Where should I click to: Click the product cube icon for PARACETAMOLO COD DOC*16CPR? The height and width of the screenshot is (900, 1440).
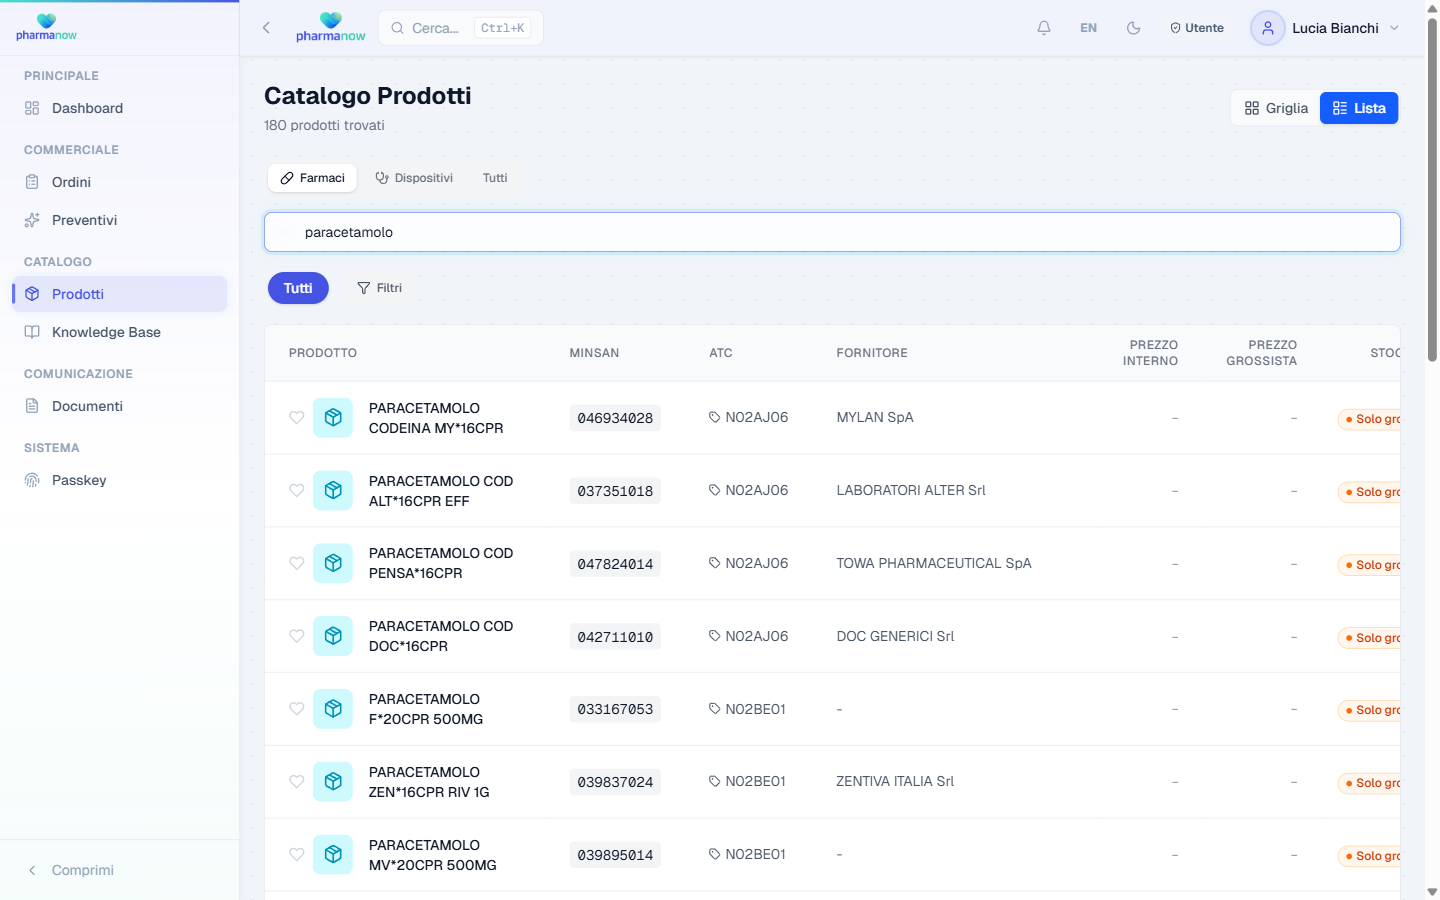pyautogui.click(x=333, y=636)
